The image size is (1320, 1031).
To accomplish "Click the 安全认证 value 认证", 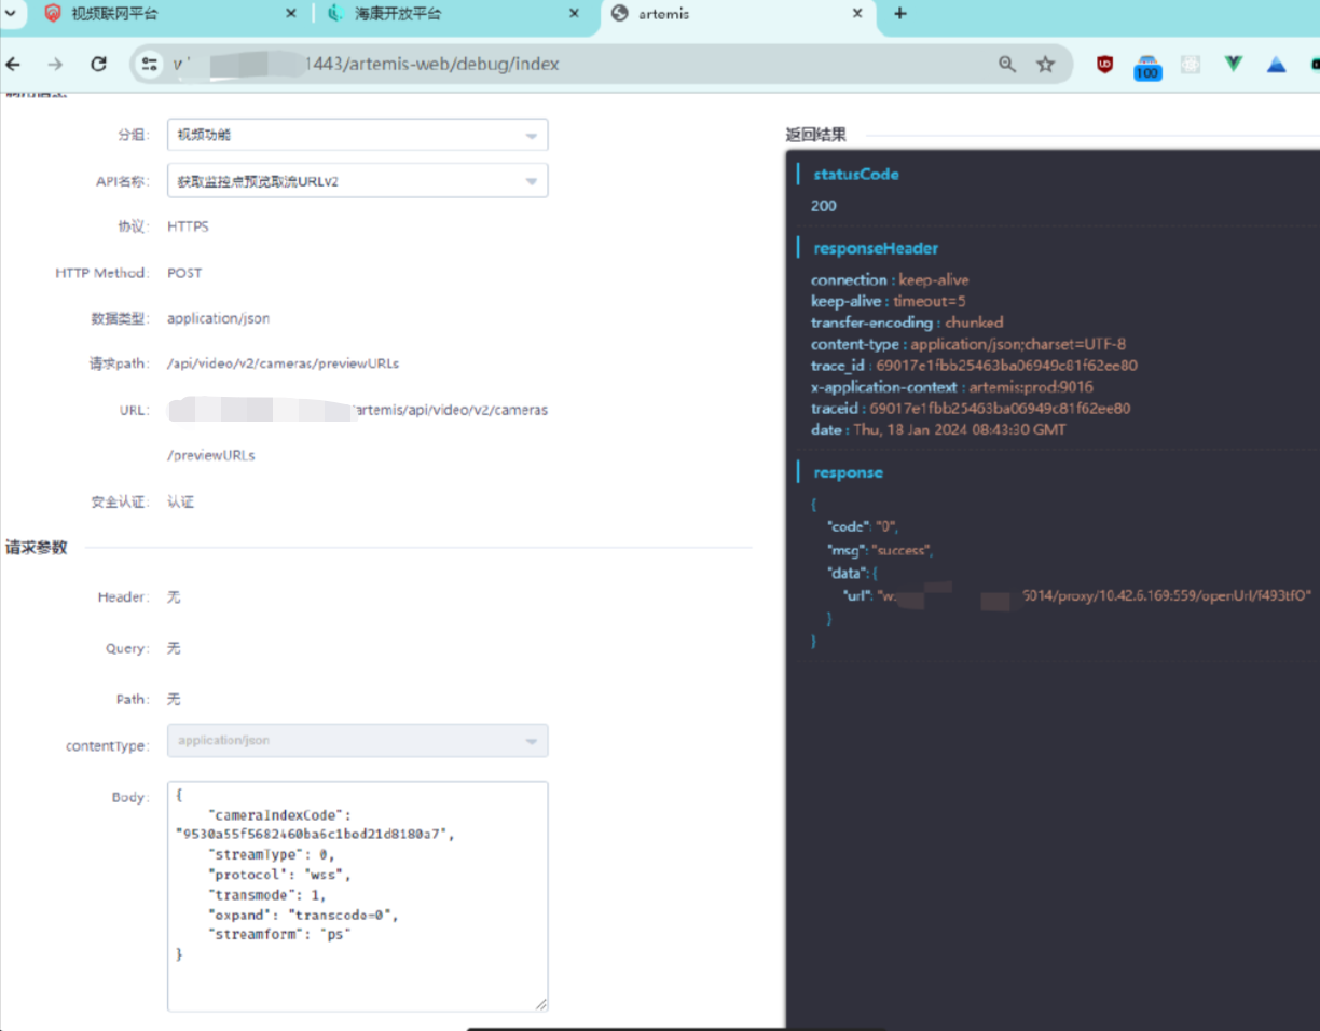I will pyautogui.click(x=180, y=501).
